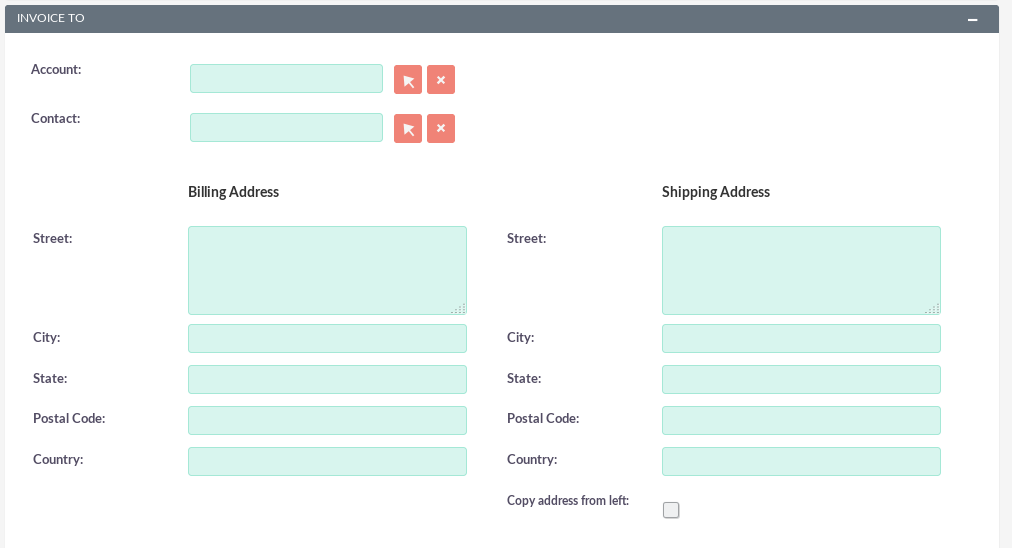Click the Shipping Country field
Viewport: 1012px width, 548px height.
801,462
